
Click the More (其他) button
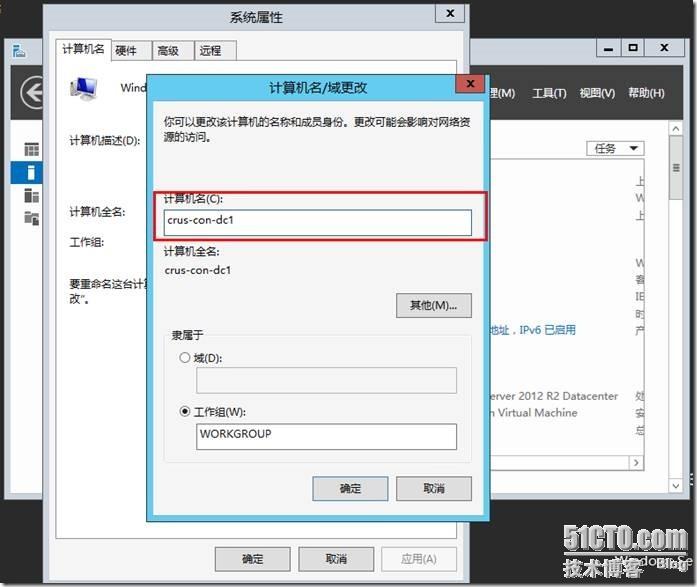(x=433, y=305)
